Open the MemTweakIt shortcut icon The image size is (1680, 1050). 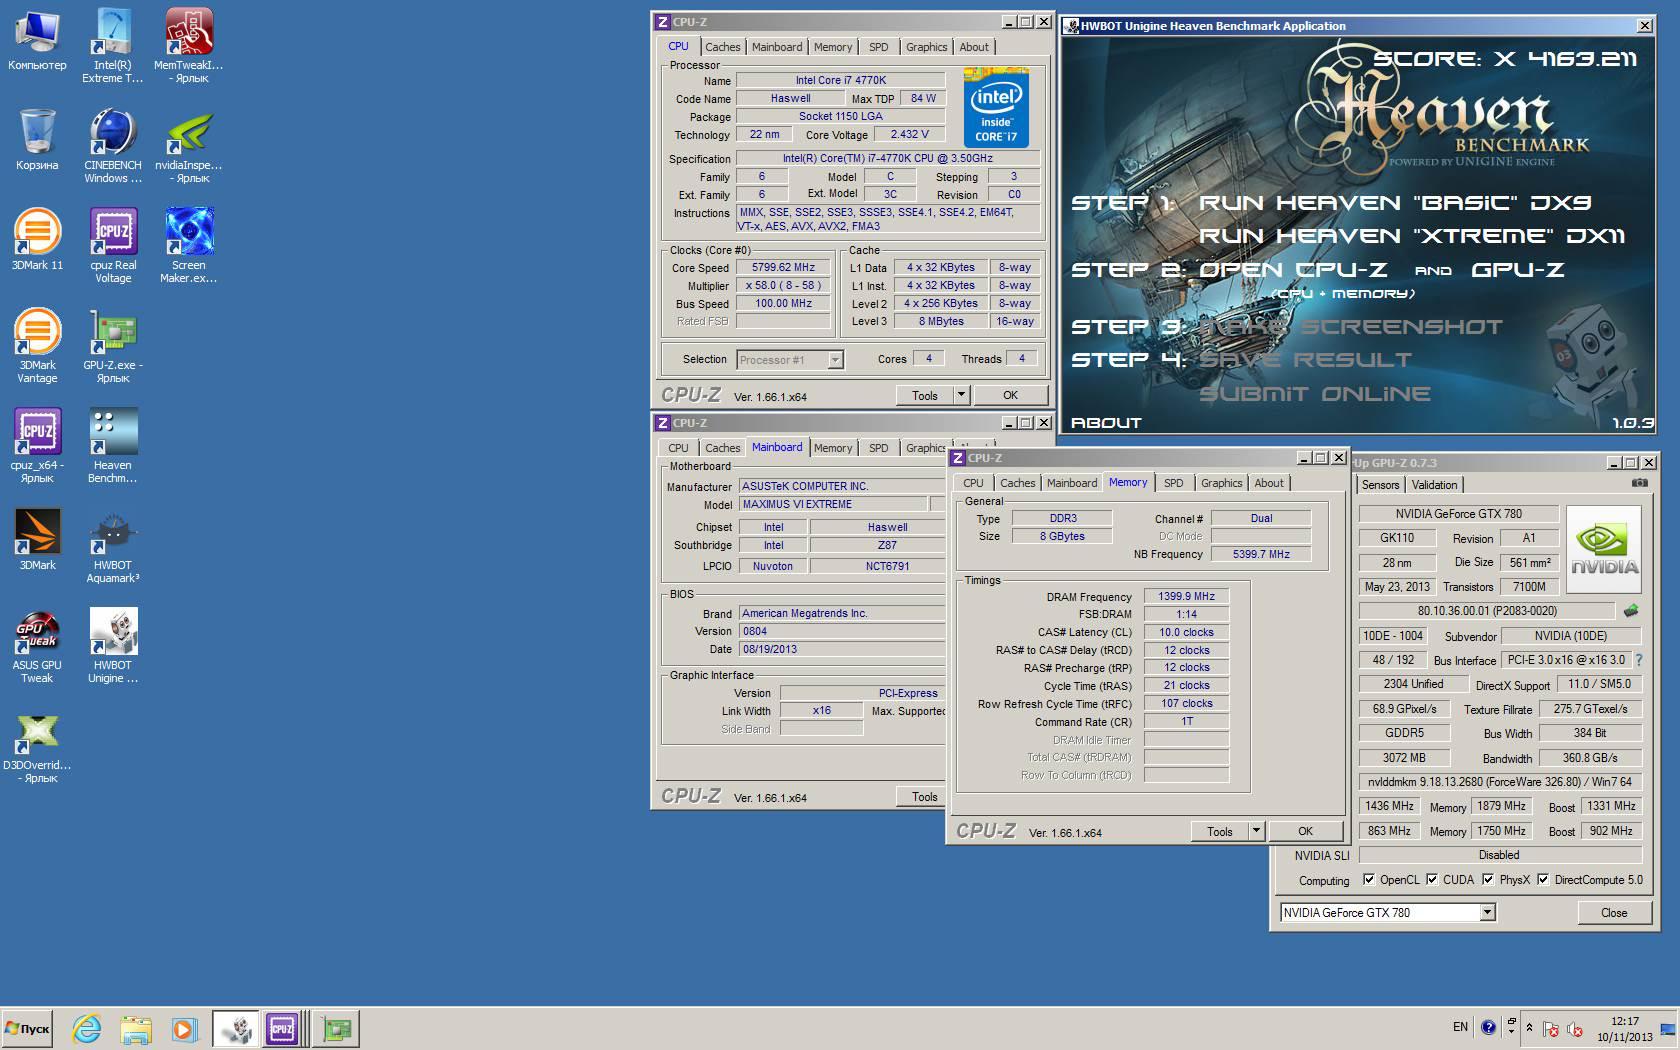tap(189, 46)
